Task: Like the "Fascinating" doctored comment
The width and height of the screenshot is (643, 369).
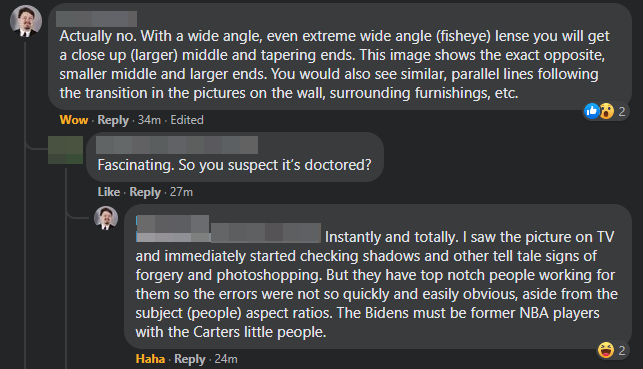Action: 109,192
